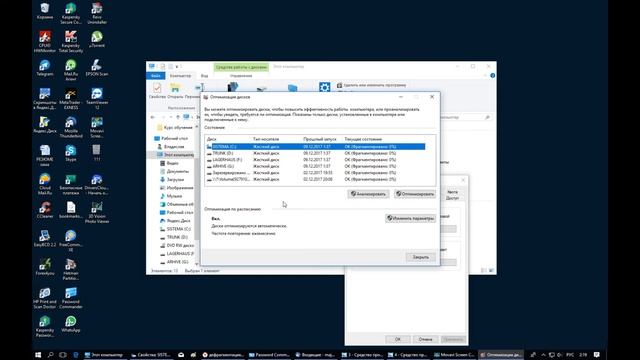Click the Тип носителя column header

click(266, 139)
